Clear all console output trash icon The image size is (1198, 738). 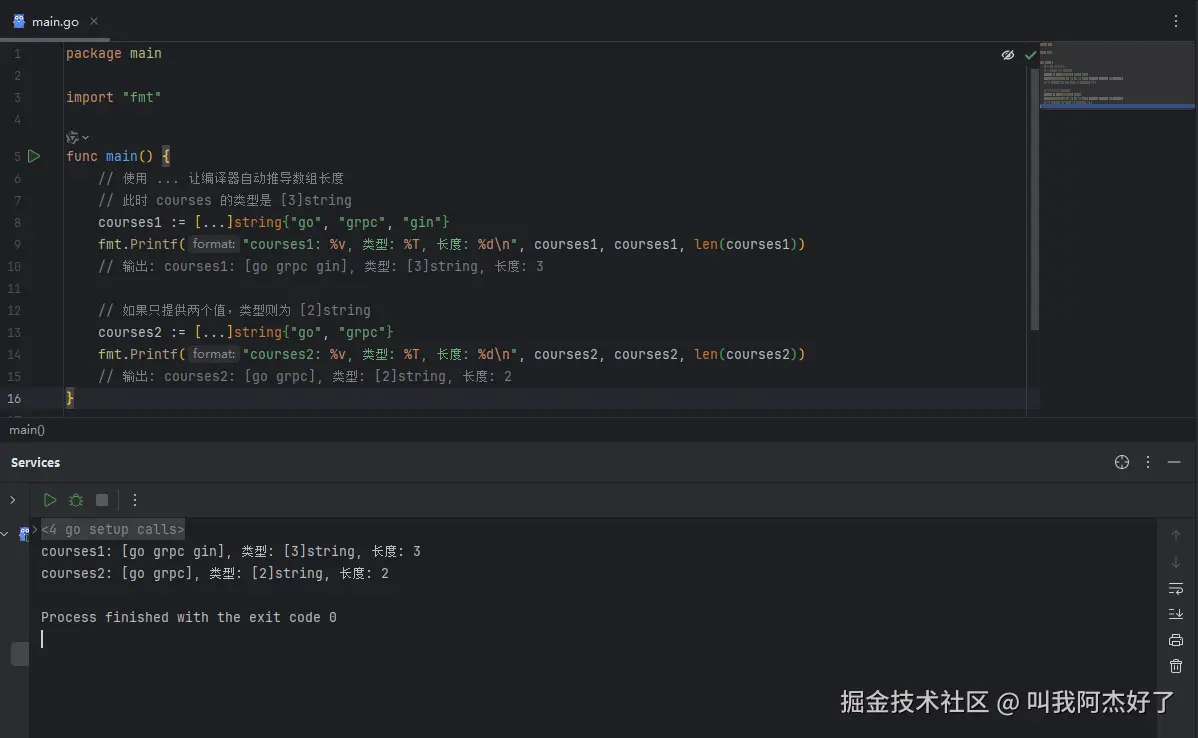(x=1176, y=666)
